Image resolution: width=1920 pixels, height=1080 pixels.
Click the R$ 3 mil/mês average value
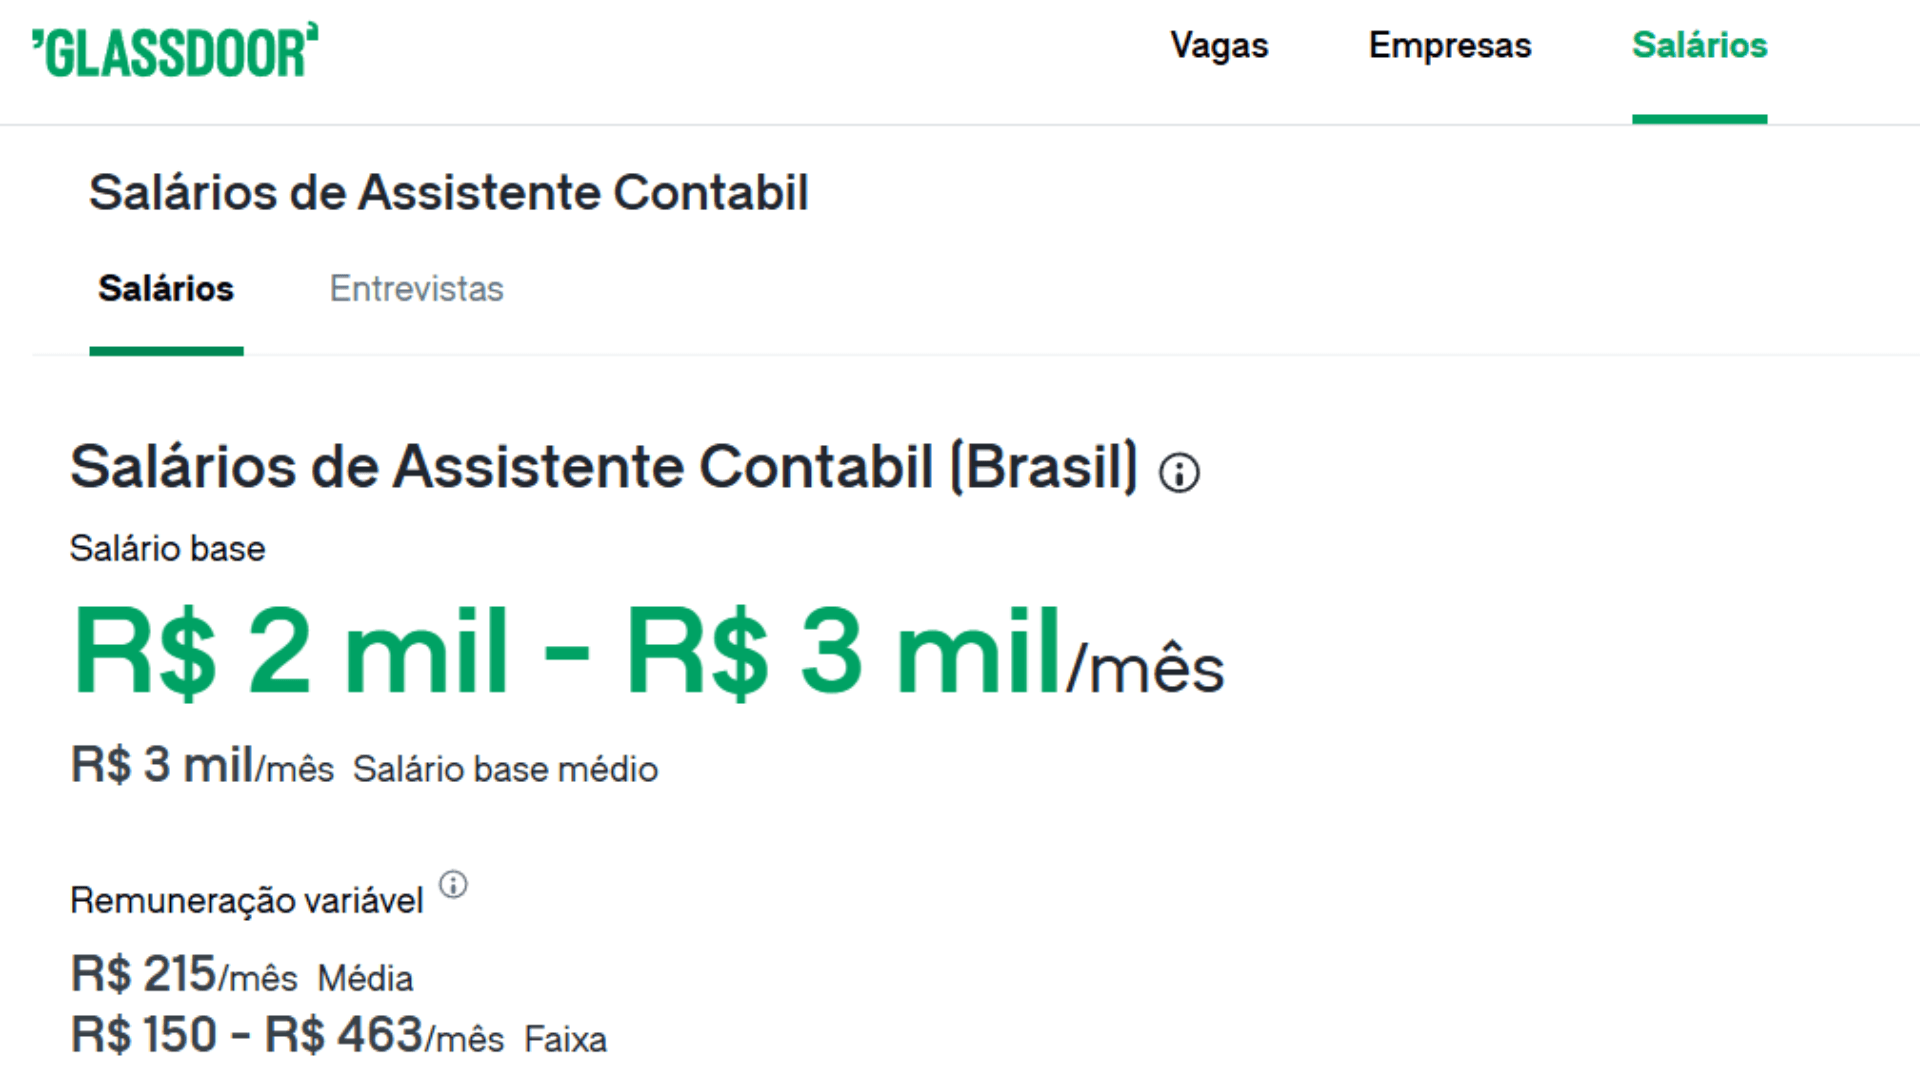point(202,766)
